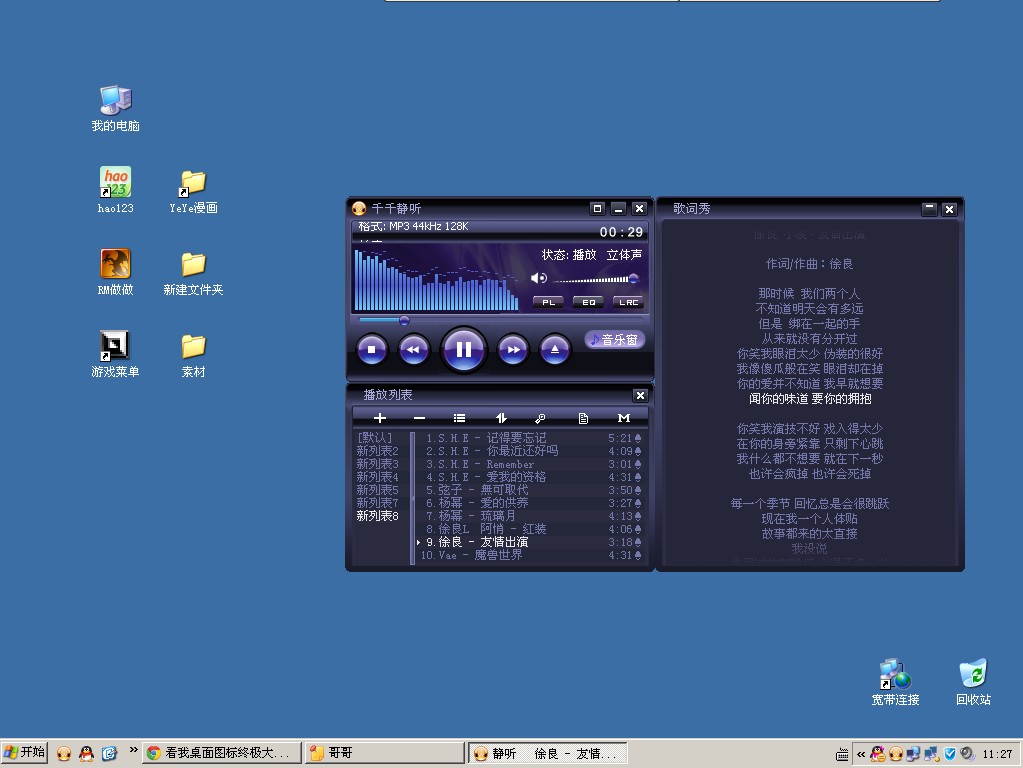Click the song progress seek bar
Screen dimensions: 1023x768
click(x=500, y=320)
